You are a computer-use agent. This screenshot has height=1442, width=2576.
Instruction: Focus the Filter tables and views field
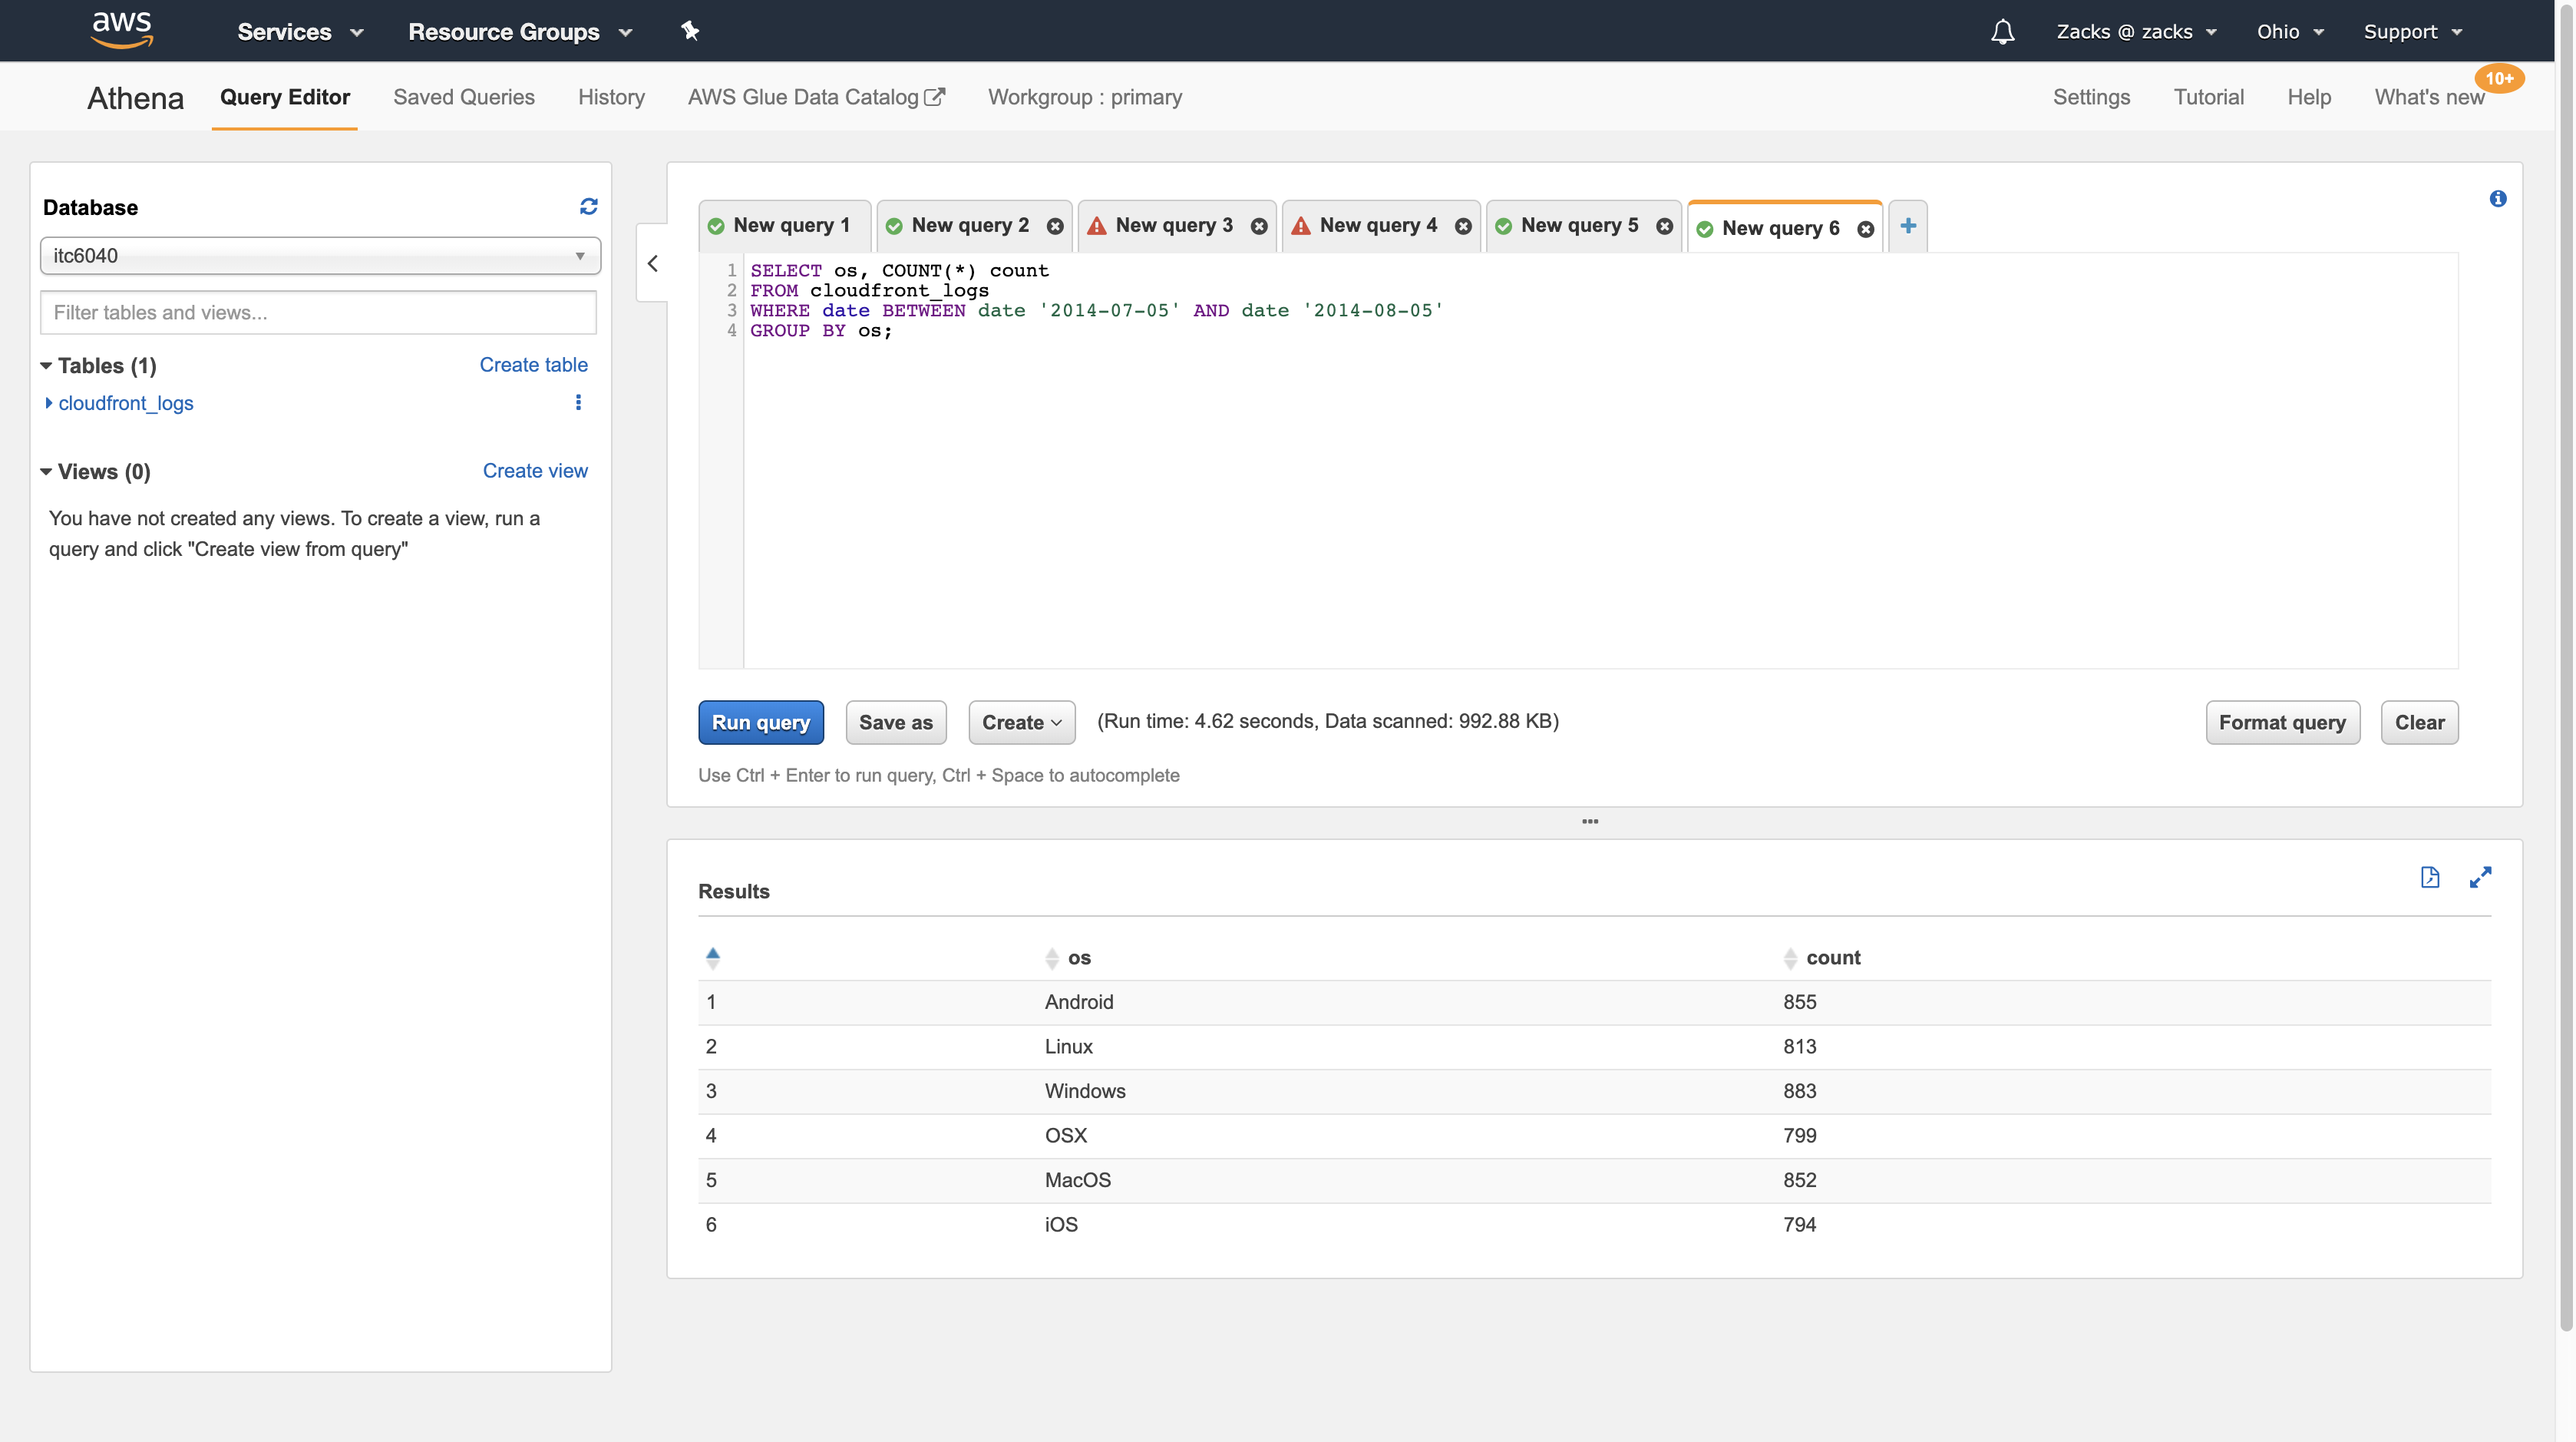click(318, 313)
